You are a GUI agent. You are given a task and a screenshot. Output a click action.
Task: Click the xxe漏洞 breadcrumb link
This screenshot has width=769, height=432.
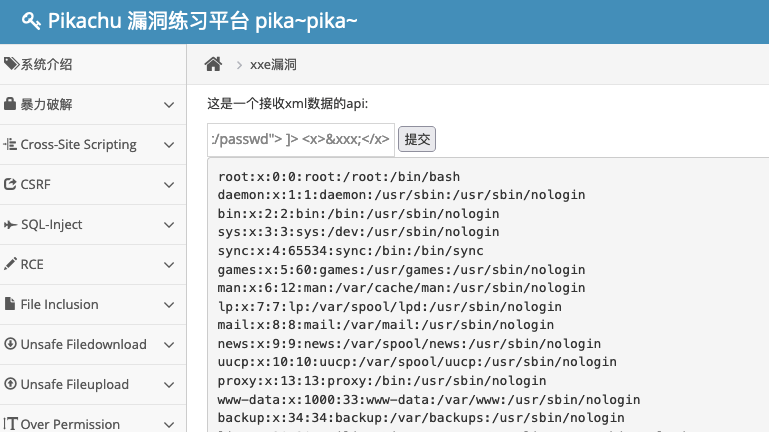[273, 65]
